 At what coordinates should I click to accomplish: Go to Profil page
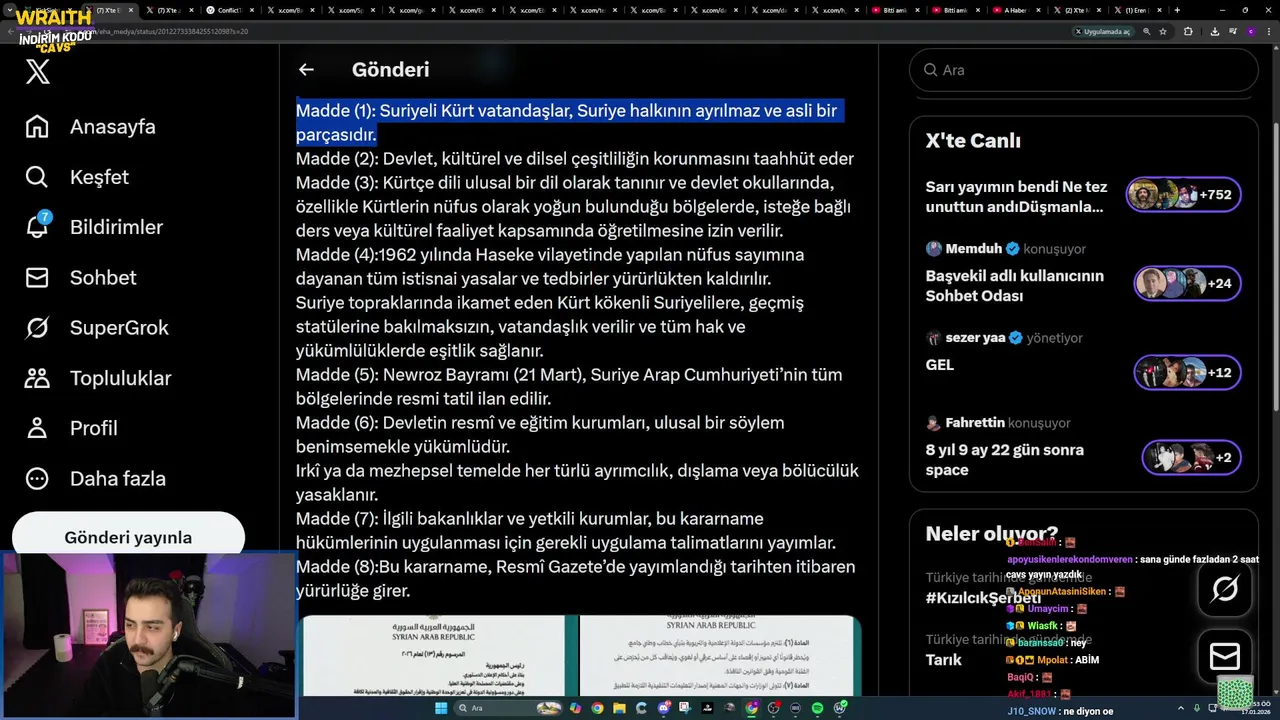point(72,428)
